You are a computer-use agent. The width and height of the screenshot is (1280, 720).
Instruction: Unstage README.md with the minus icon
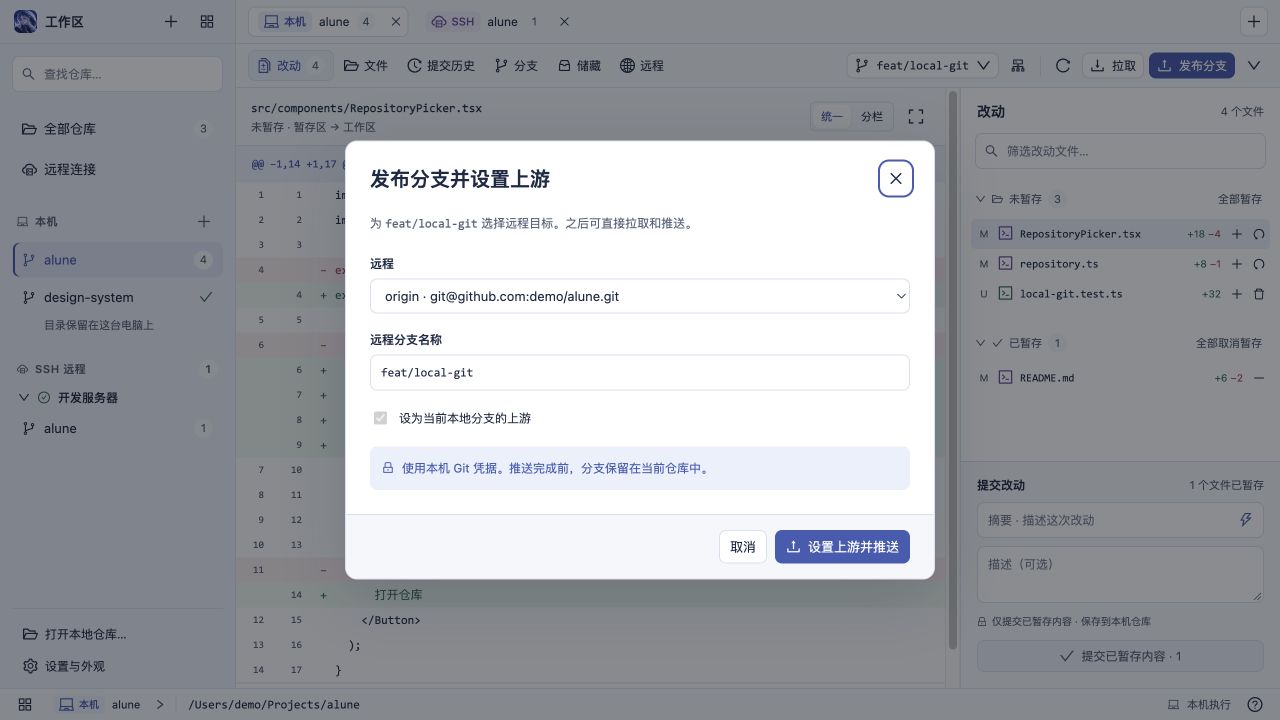[x=1259, y=378]
